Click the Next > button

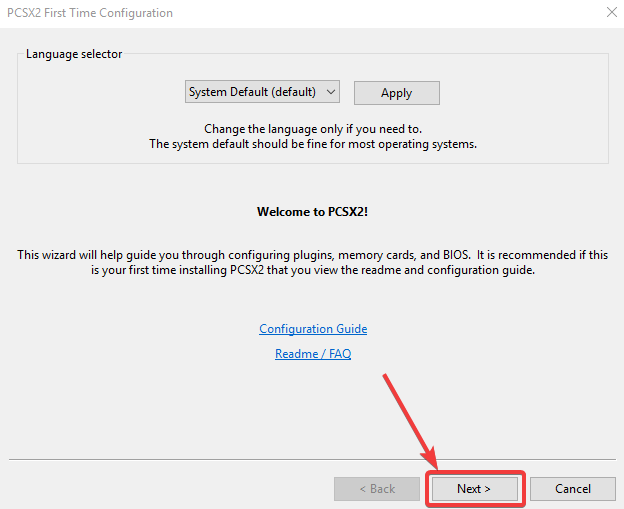tap(475, 489)
